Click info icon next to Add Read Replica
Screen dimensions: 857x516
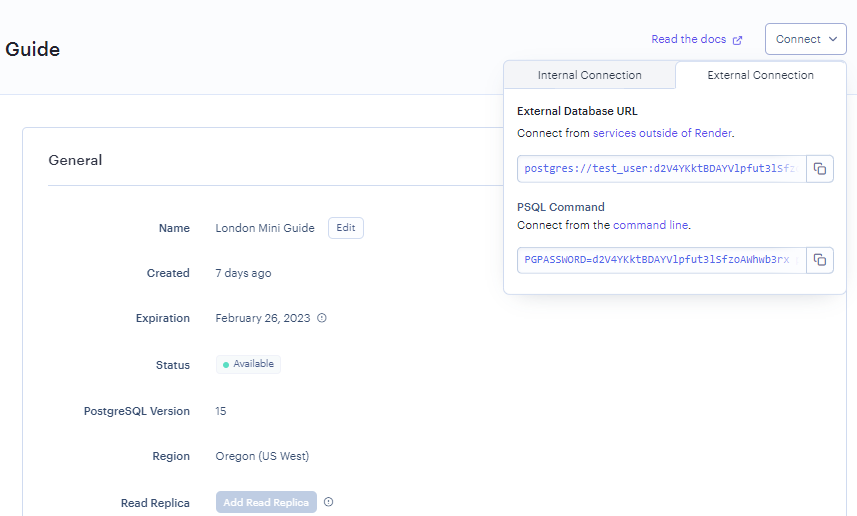328,502
